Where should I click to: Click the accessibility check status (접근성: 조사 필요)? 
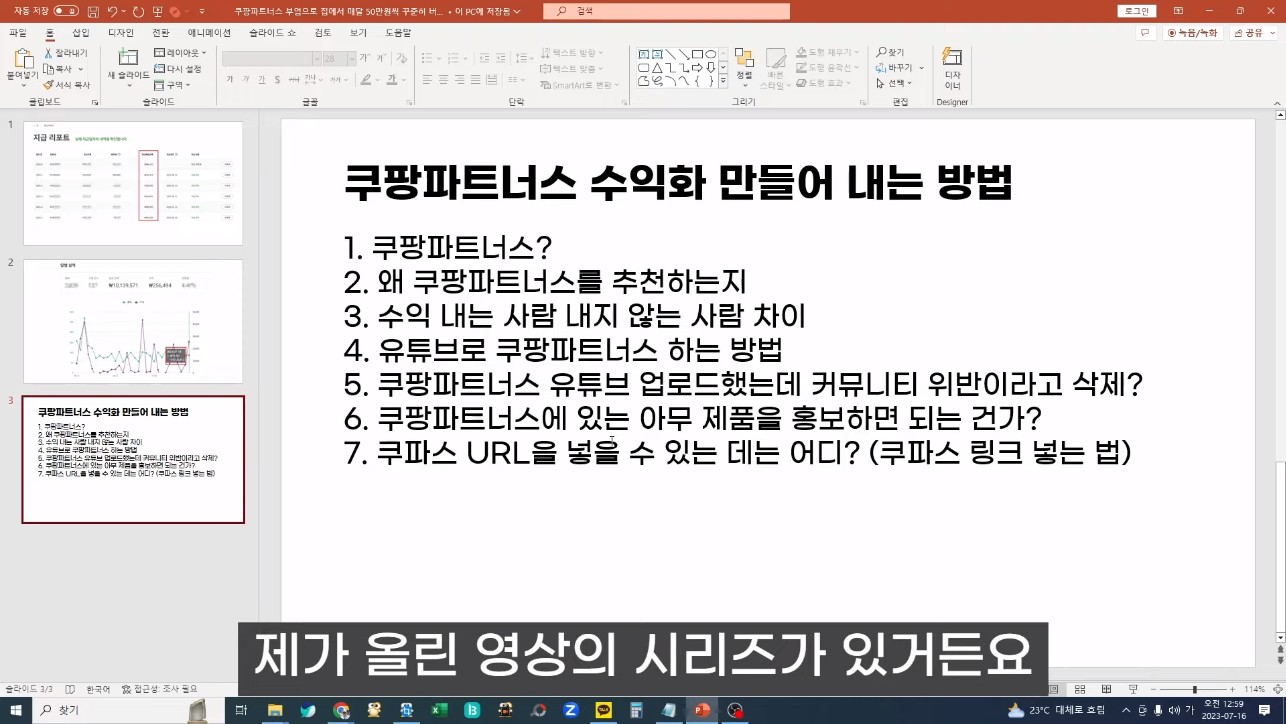tap(159, 689)
